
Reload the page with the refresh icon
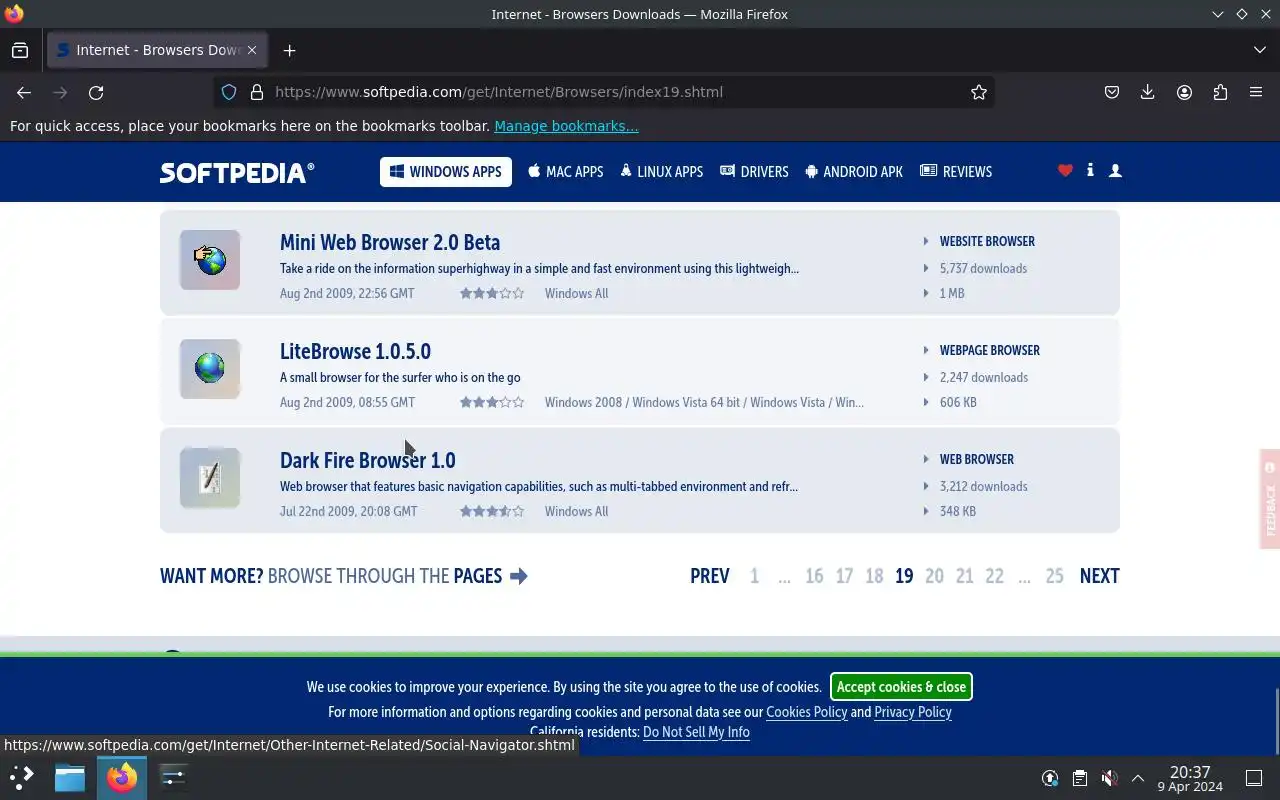(96, 92)
